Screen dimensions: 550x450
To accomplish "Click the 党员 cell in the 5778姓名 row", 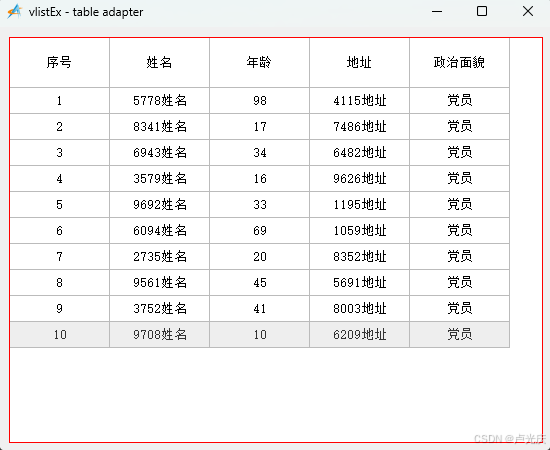I will 460,101.
